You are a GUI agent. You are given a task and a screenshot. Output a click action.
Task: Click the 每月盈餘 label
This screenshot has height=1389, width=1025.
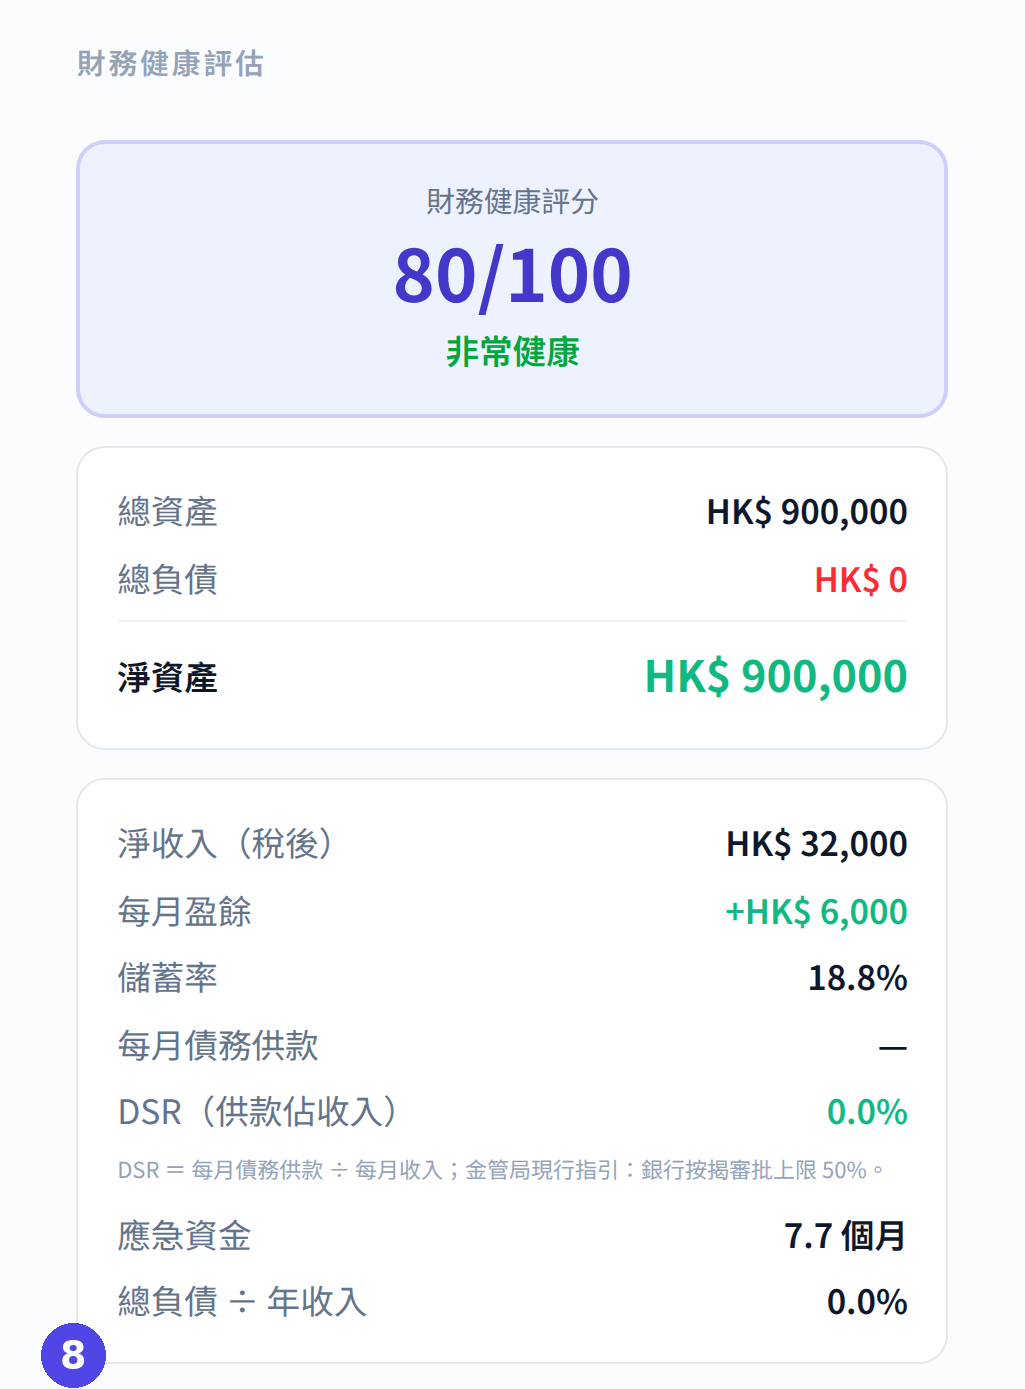click(184, 912)
